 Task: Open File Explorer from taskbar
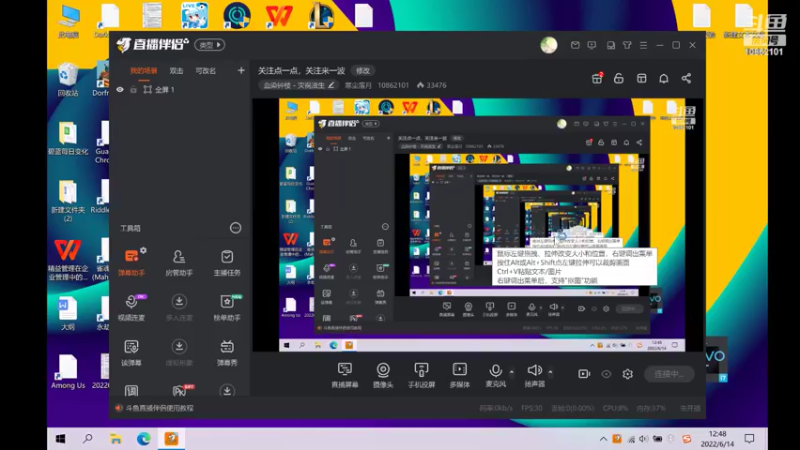point(116,439)
